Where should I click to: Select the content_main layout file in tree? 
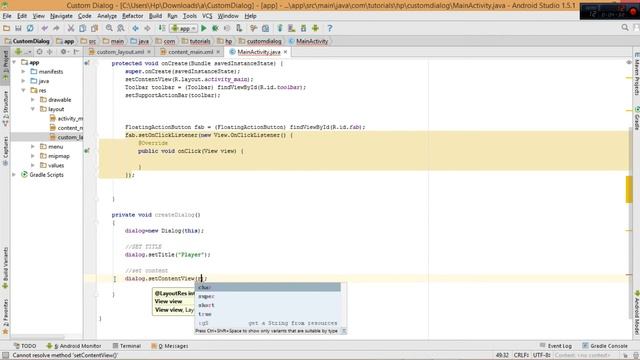[66, 128]
